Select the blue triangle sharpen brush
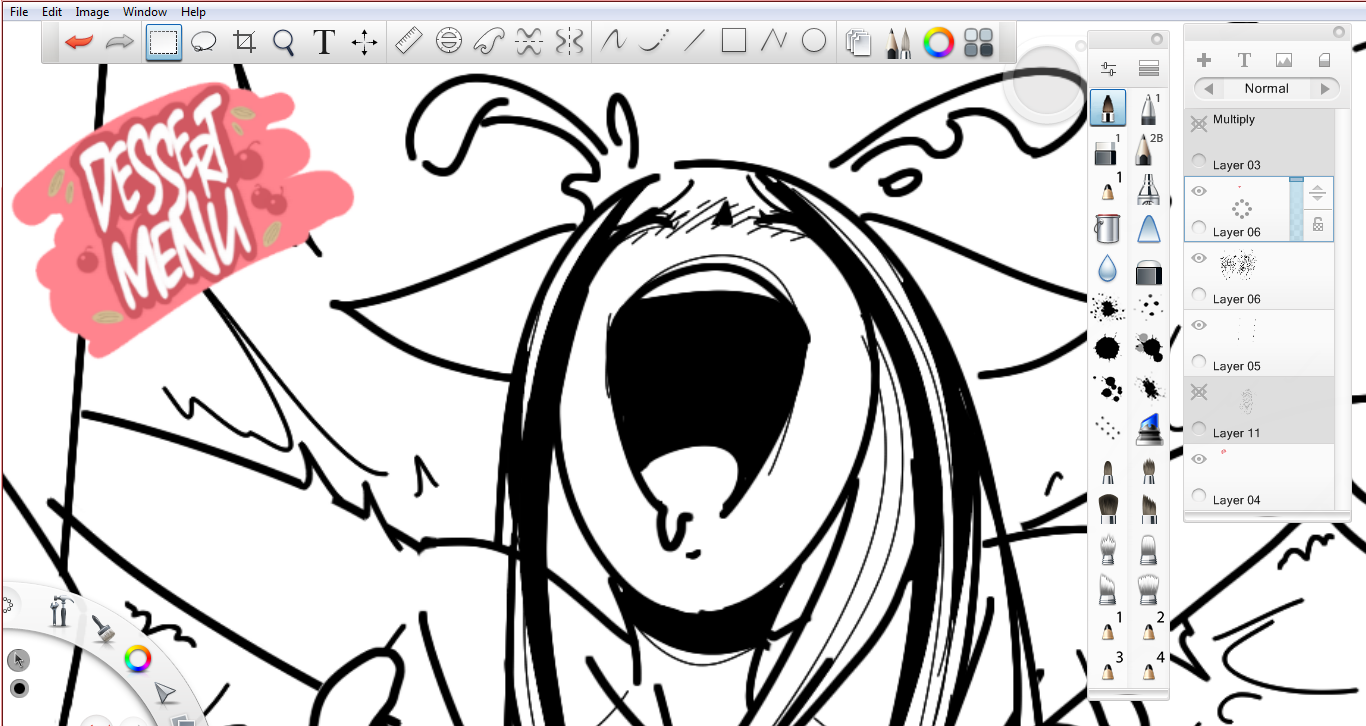 coord(1148,228)
